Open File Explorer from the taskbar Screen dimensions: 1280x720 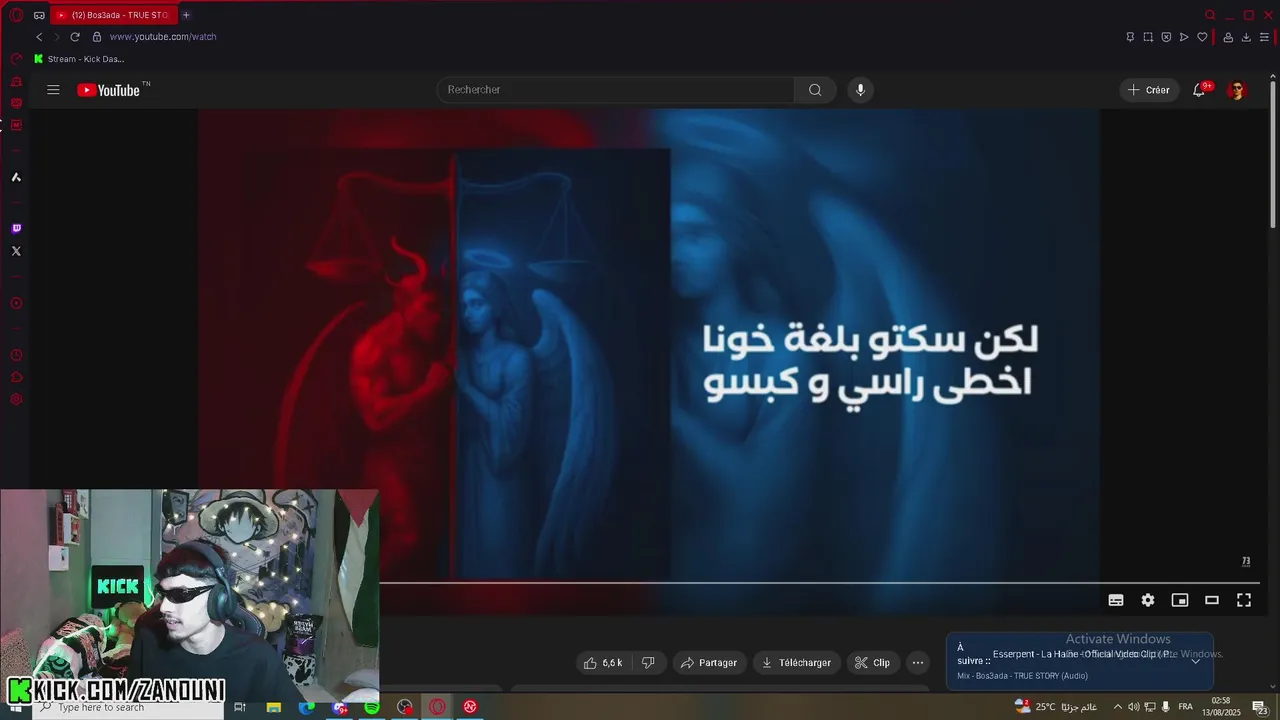click(x=274, y=707)
